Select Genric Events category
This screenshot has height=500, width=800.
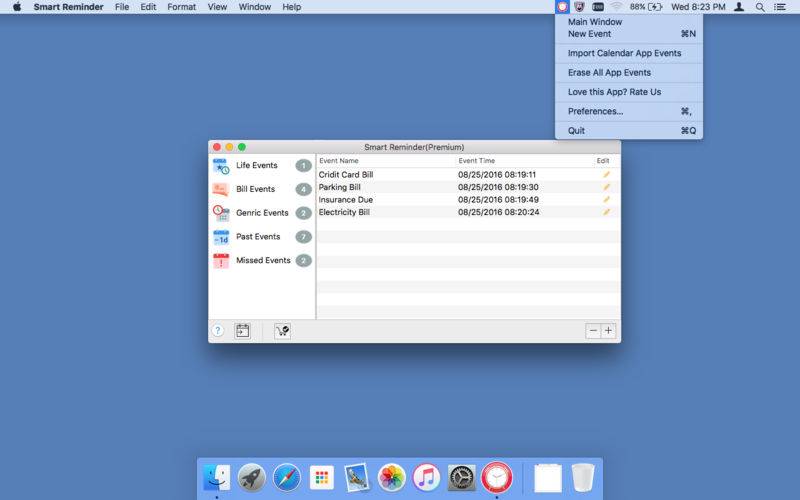[262, 213]
